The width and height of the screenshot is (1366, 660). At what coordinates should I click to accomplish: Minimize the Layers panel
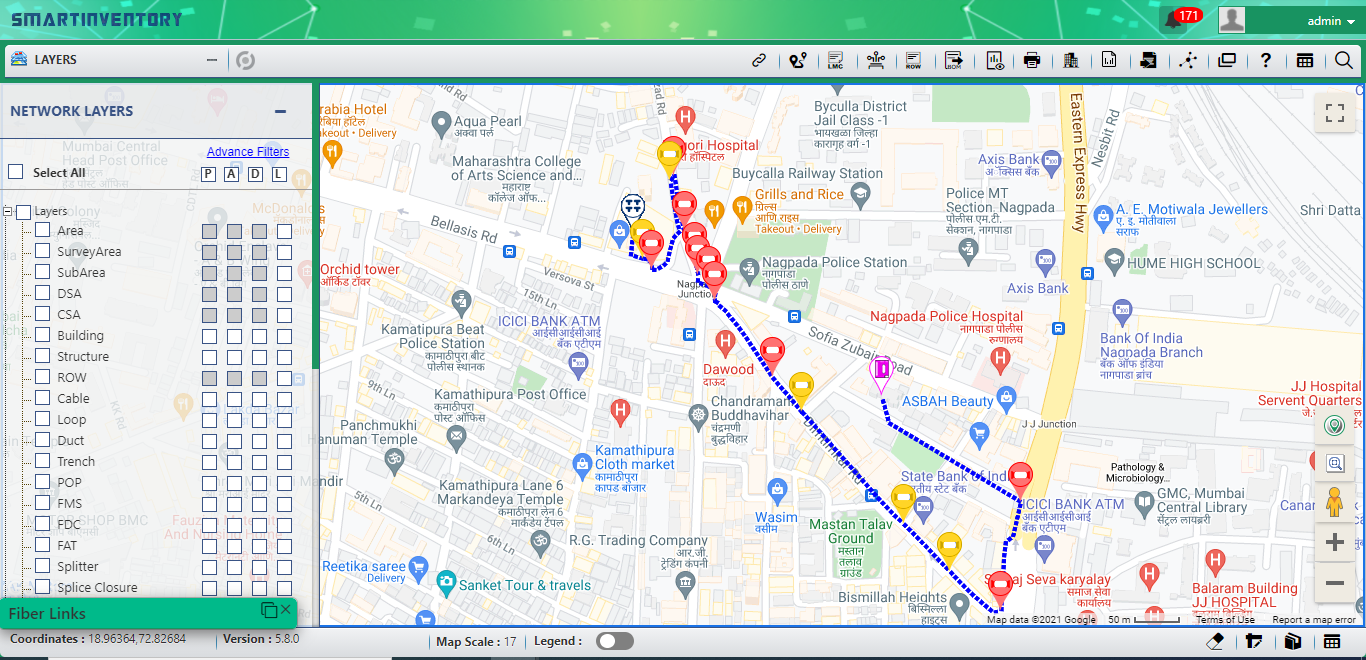pos(212,60)
